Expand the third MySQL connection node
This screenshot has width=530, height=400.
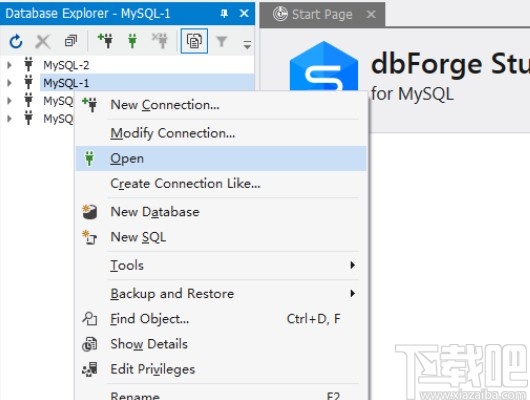pyautogui.click(x=9, y=101)
